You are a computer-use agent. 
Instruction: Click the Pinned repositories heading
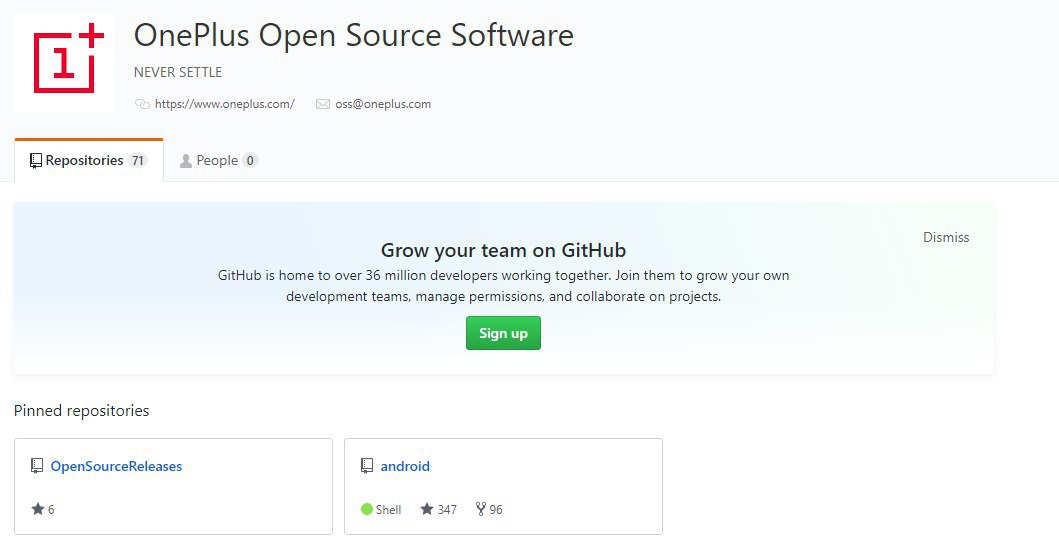point(82,410)
